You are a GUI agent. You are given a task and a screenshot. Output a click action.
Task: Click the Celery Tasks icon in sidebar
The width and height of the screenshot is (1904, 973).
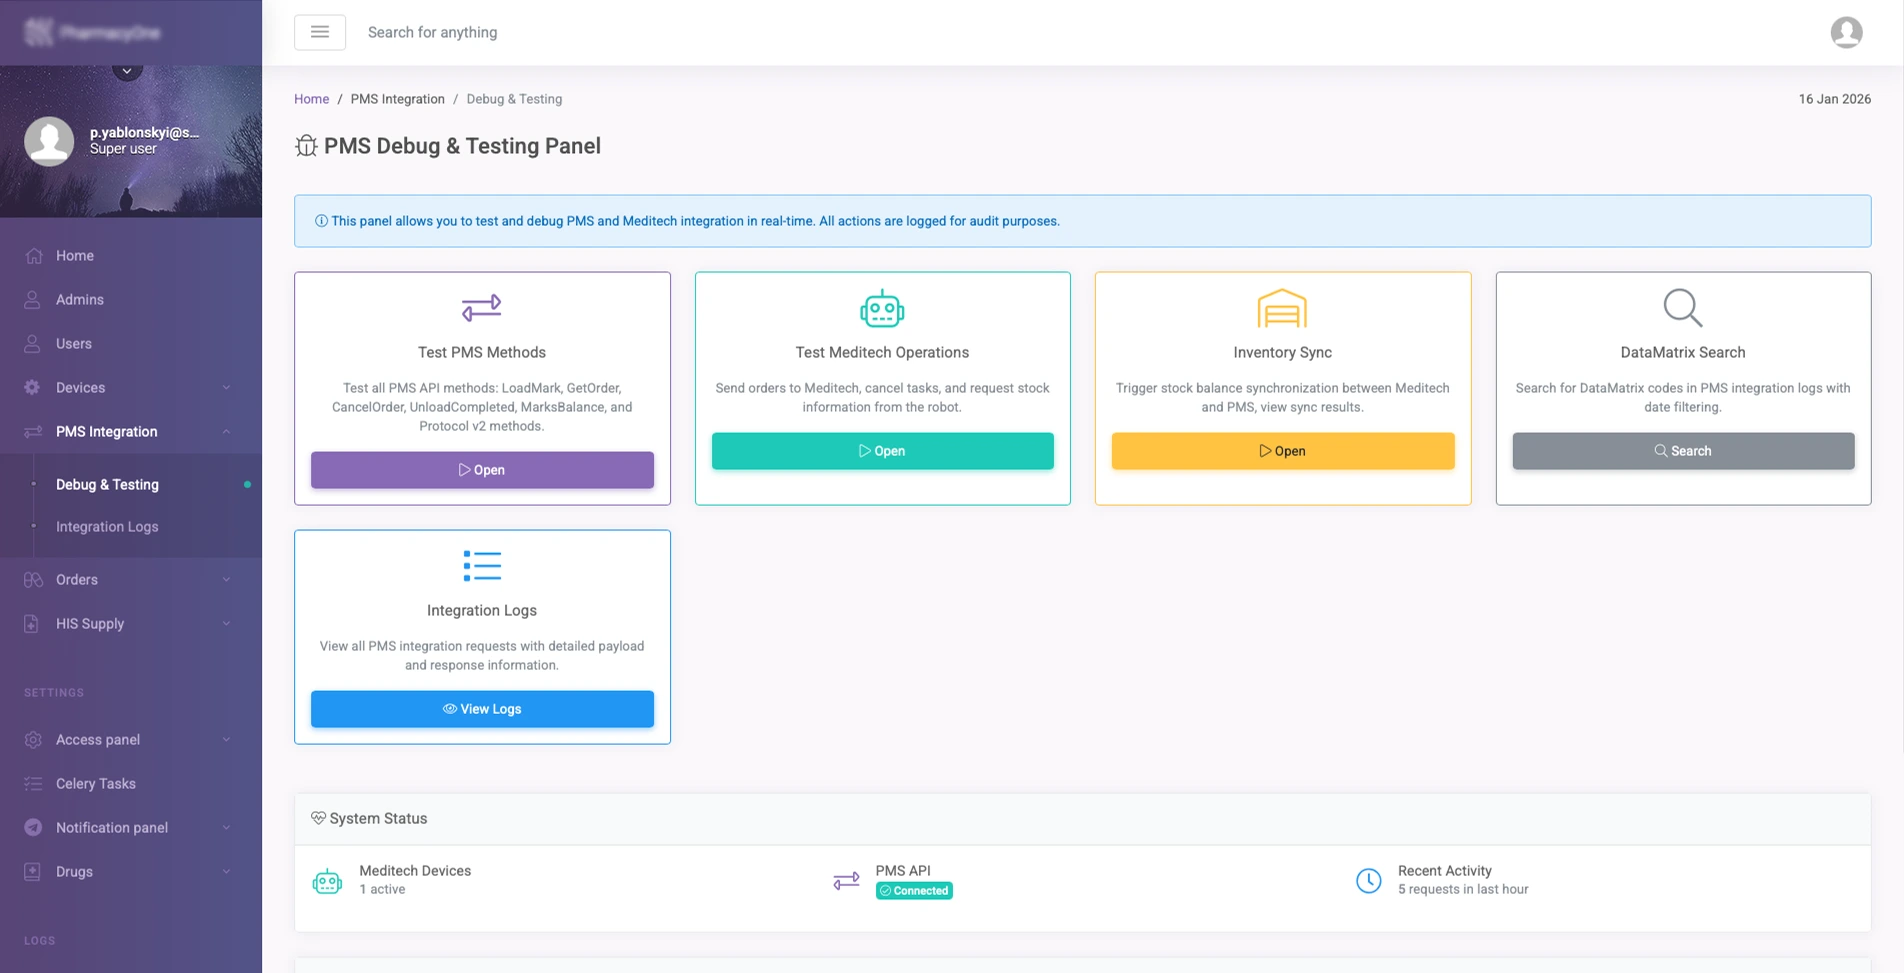point(31,783)
